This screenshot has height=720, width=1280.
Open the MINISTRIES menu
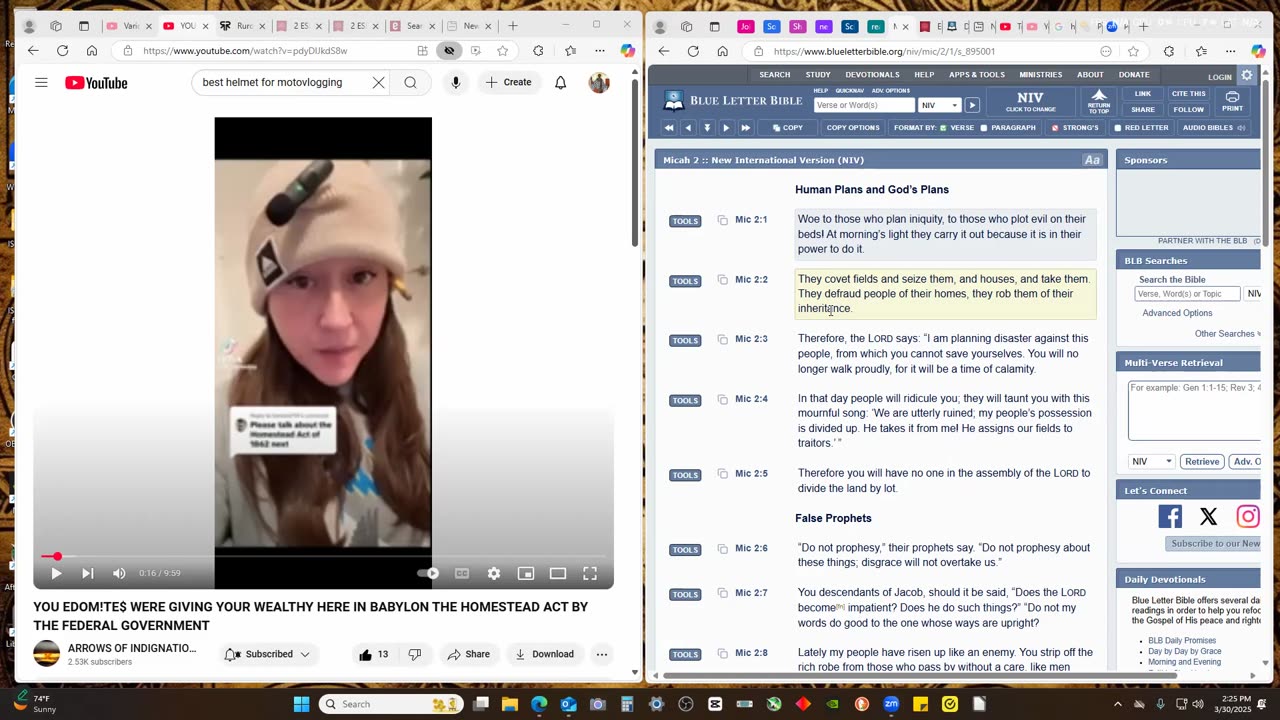(x=1041, y=74)
